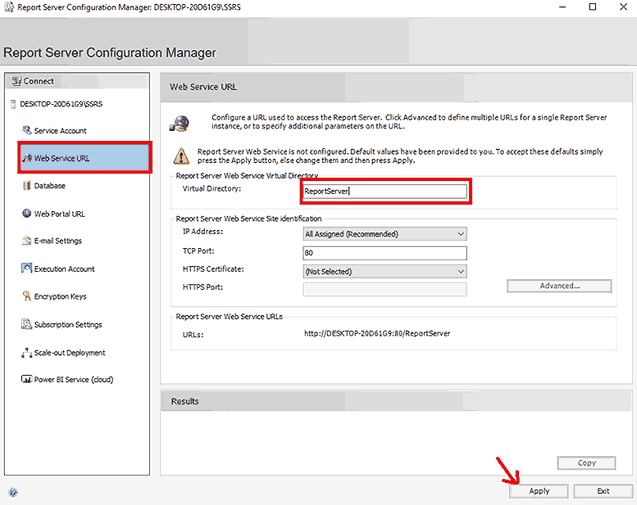Click the Service Account icon in sidebar

pyautogui.click(x=26, y=131)
